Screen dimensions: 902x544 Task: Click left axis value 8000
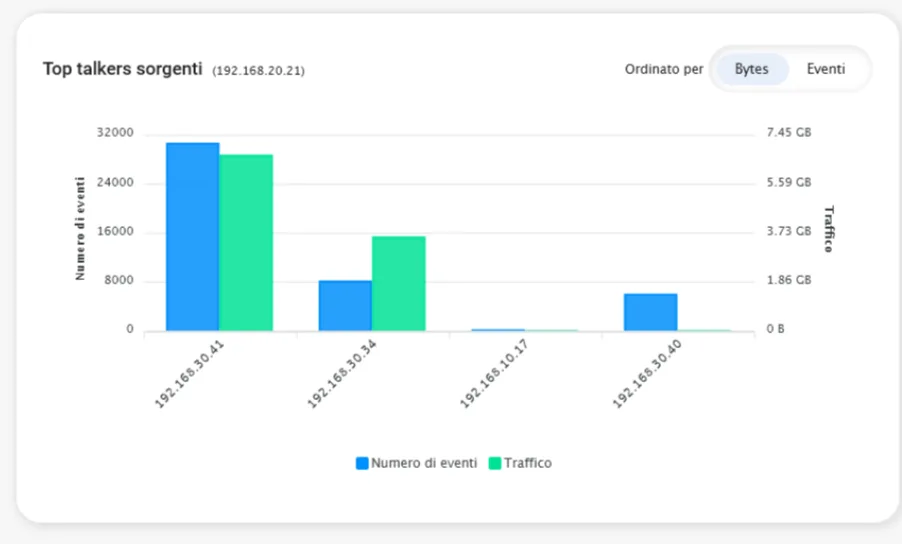tap(119, 280)
